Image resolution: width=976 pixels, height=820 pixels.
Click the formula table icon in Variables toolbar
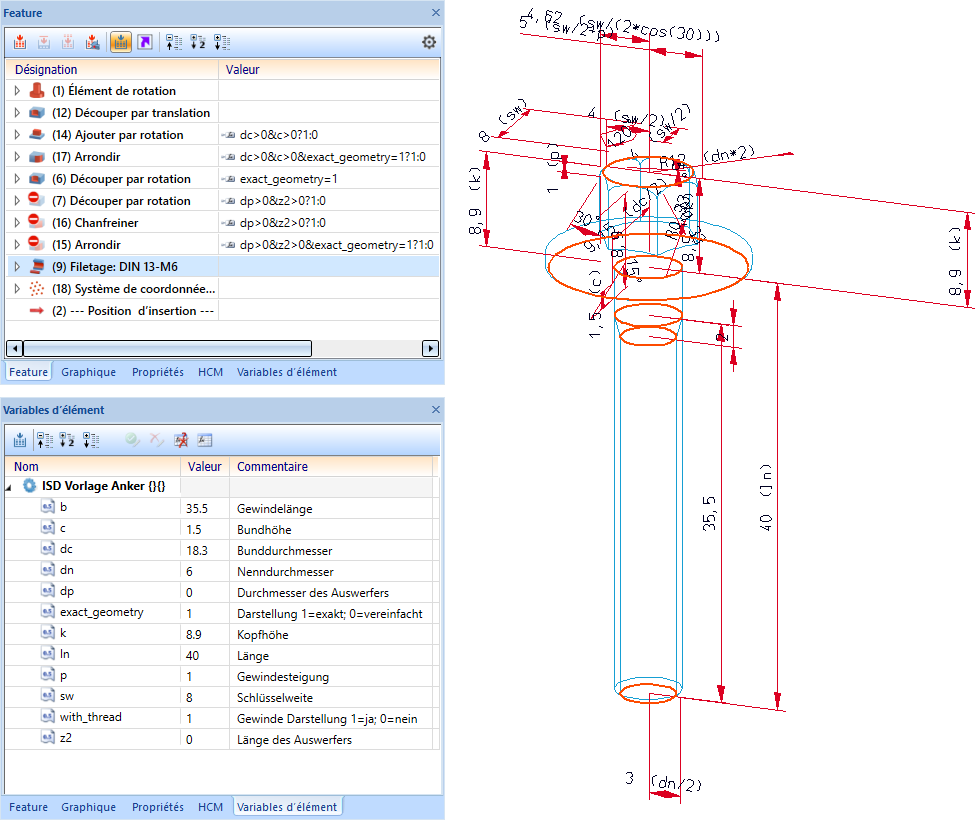[205, 440]
